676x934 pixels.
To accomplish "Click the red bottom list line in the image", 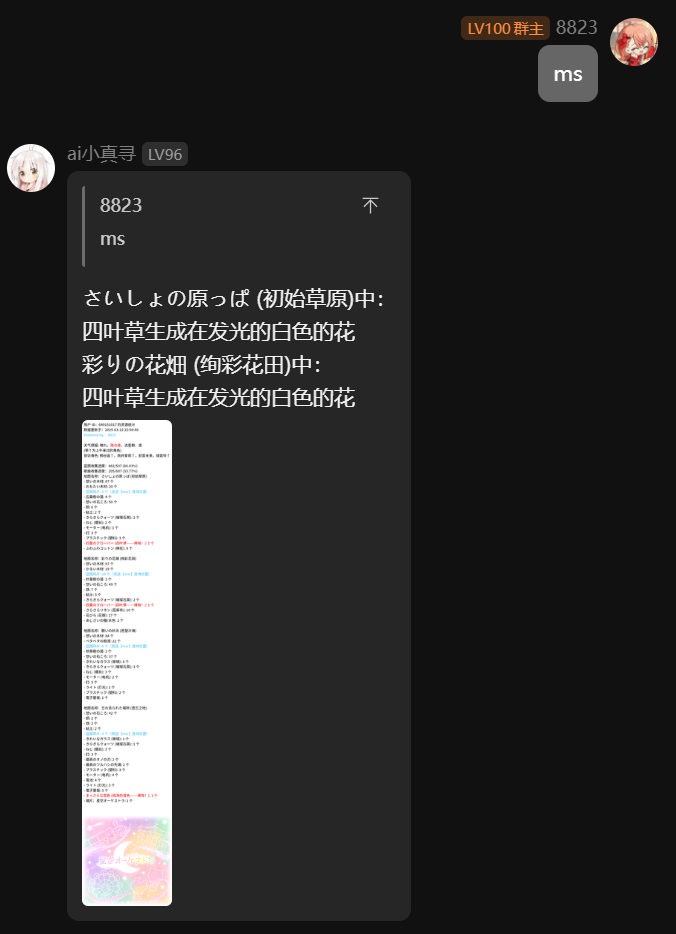I will pos(120,795).
